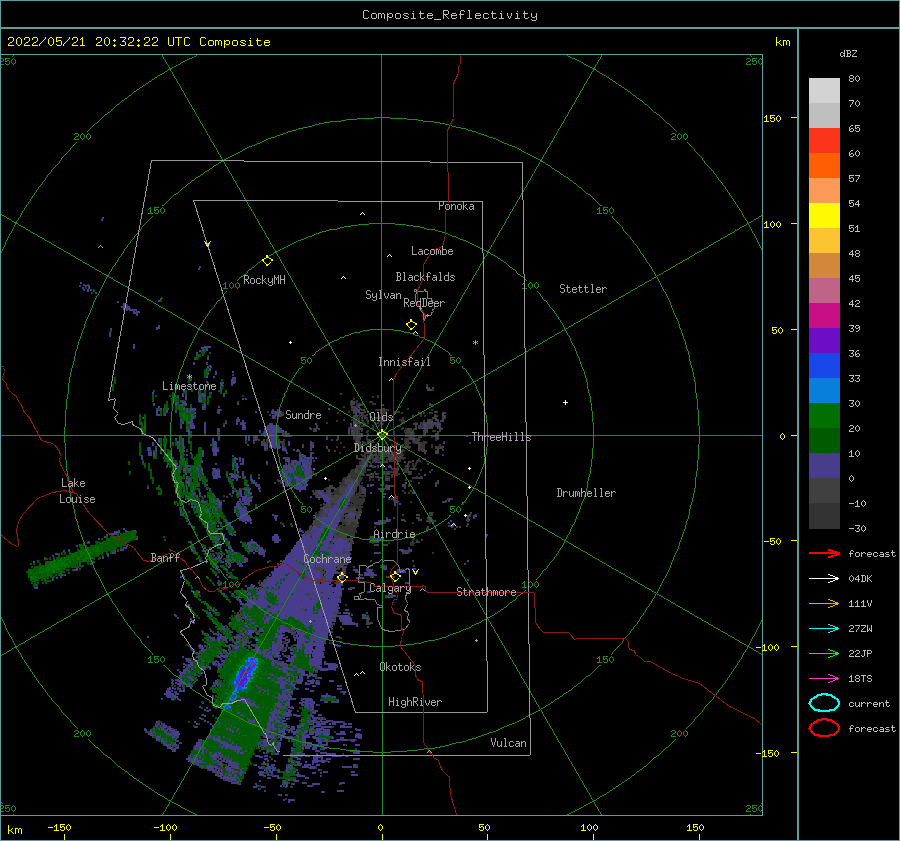This screenshot has width=900, height=841.
Task: Click the Didsbury city label
Action: click(378, 448)
